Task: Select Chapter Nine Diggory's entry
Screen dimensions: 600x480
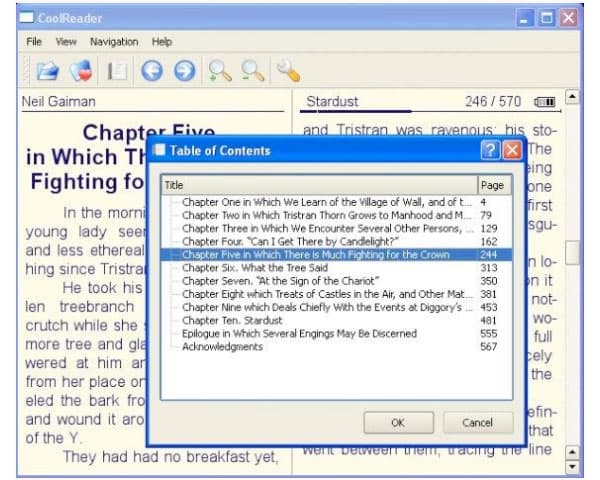Action: click(x=336, y=307)
